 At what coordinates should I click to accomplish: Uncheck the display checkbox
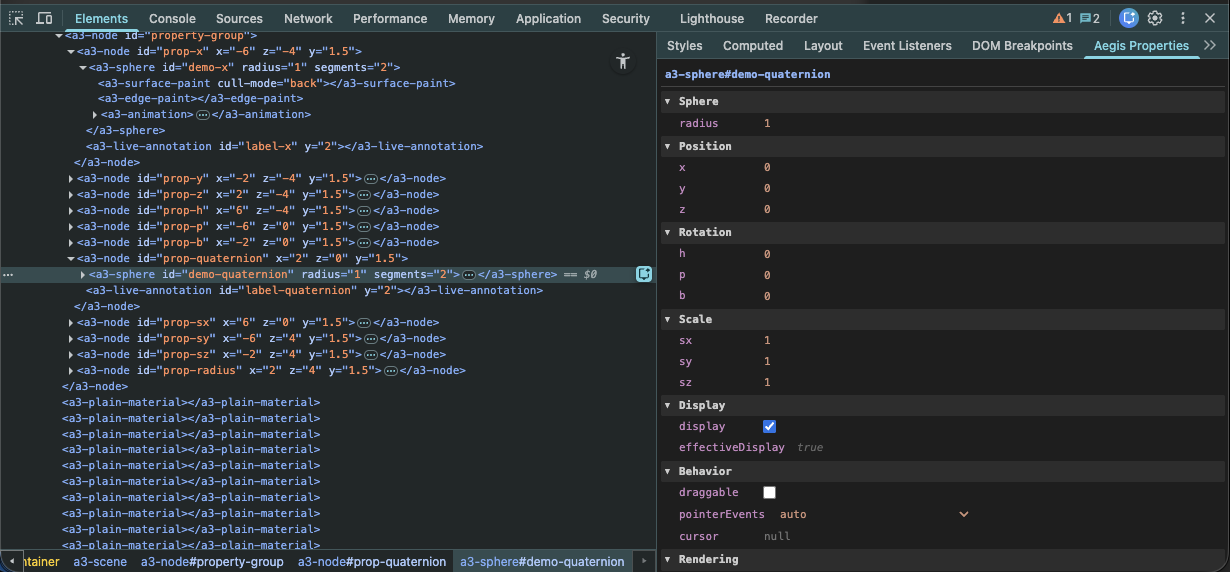pyautogui.click(x=769, y=426)
